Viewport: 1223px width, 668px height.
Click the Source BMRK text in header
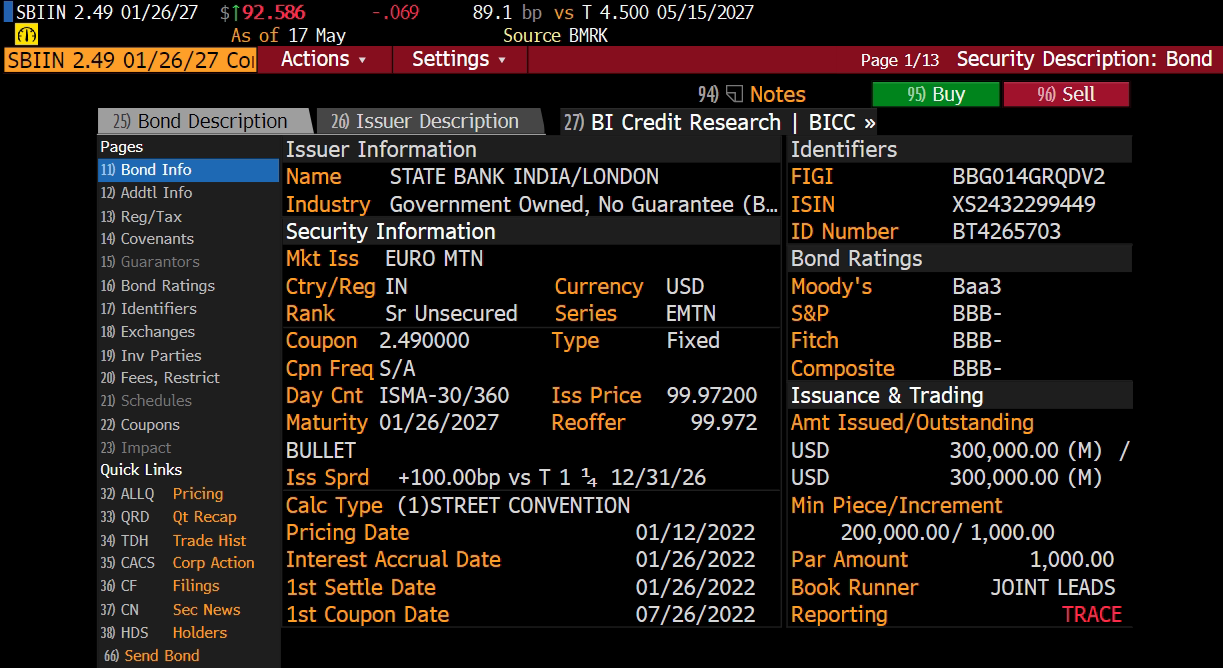point(555,35)
